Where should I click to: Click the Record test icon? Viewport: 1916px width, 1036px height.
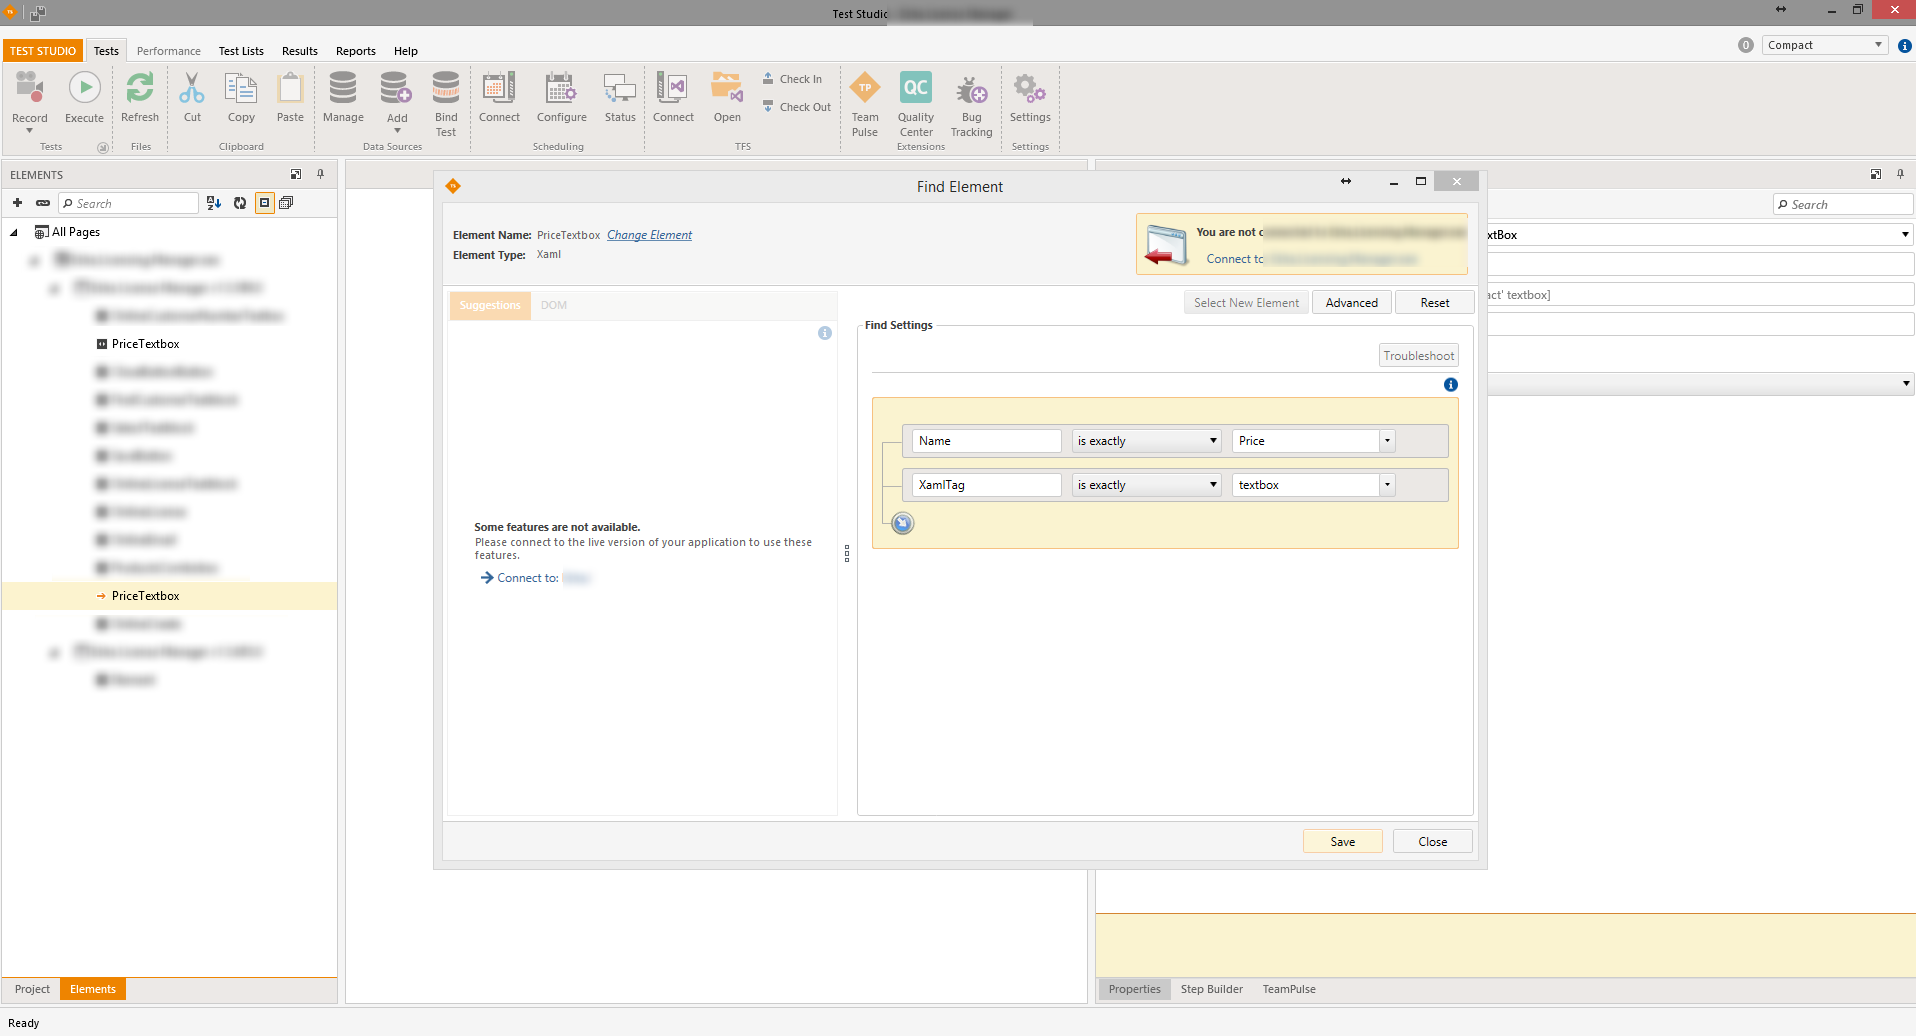pos(29,89)
